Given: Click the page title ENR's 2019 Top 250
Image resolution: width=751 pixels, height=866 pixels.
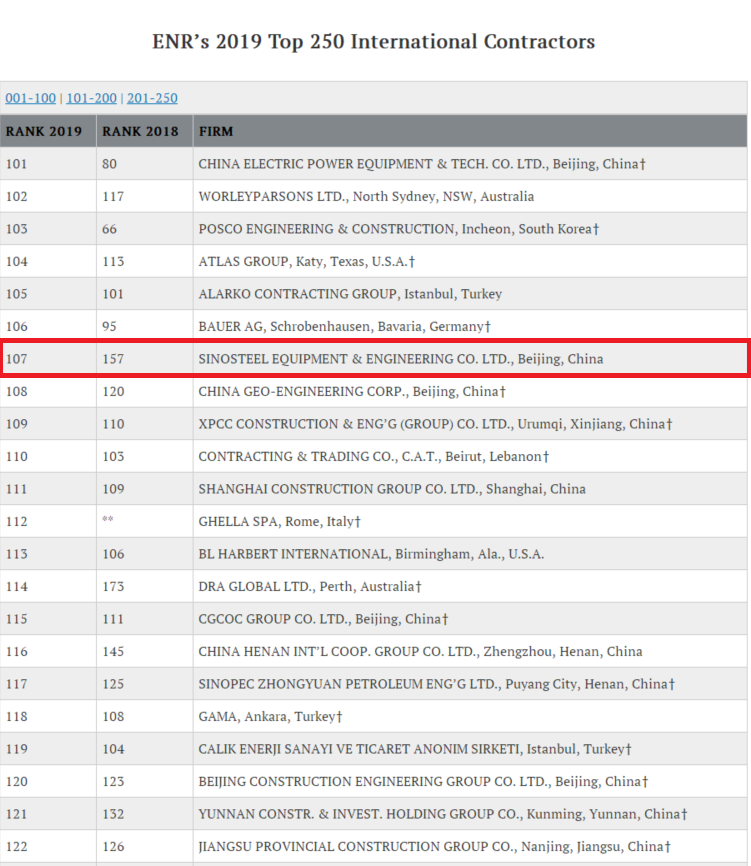Looking at the screenshot, I should pyautogui.click(x=374, y=41).
